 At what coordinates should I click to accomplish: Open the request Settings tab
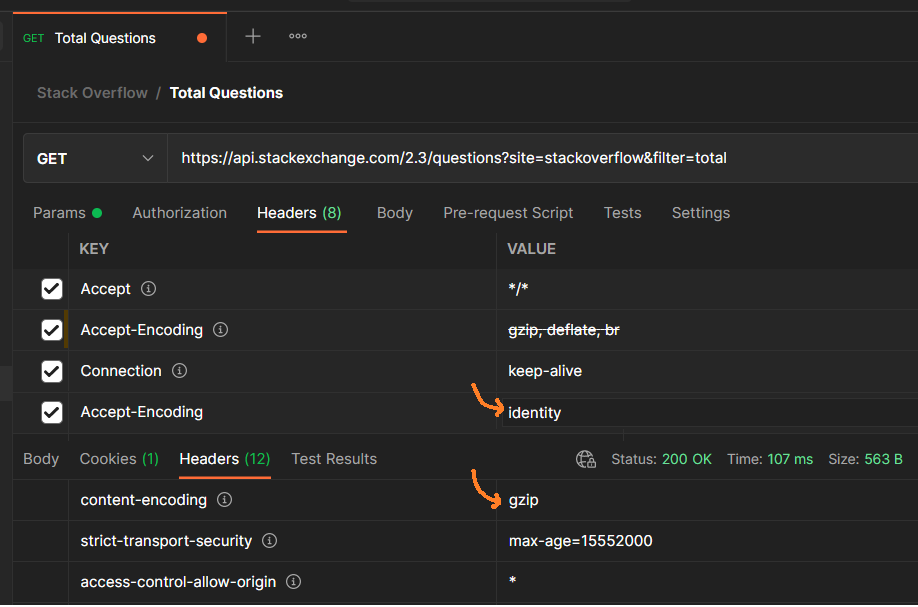point(701,212)
